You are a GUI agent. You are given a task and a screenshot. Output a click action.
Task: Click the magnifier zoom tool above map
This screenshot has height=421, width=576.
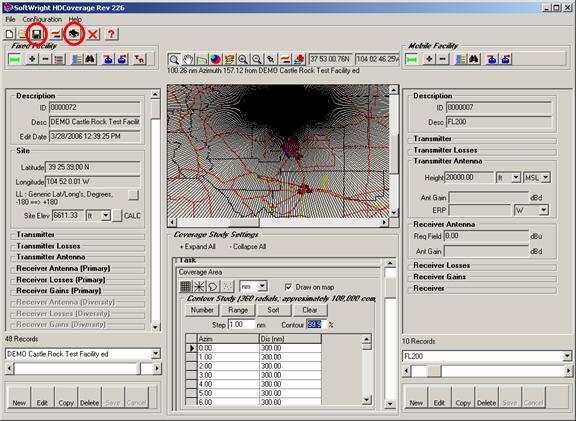[174, 59]
